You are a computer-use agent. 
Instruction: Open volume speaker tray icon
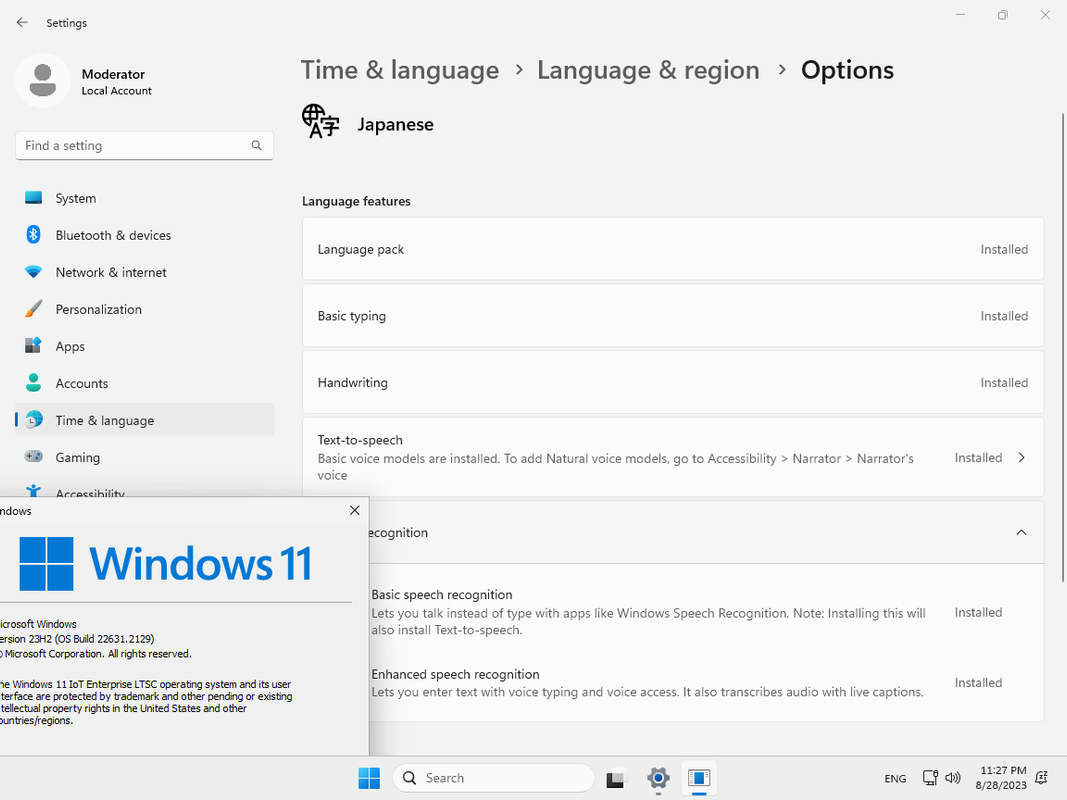pyautogui.click(x=953, y=778)
